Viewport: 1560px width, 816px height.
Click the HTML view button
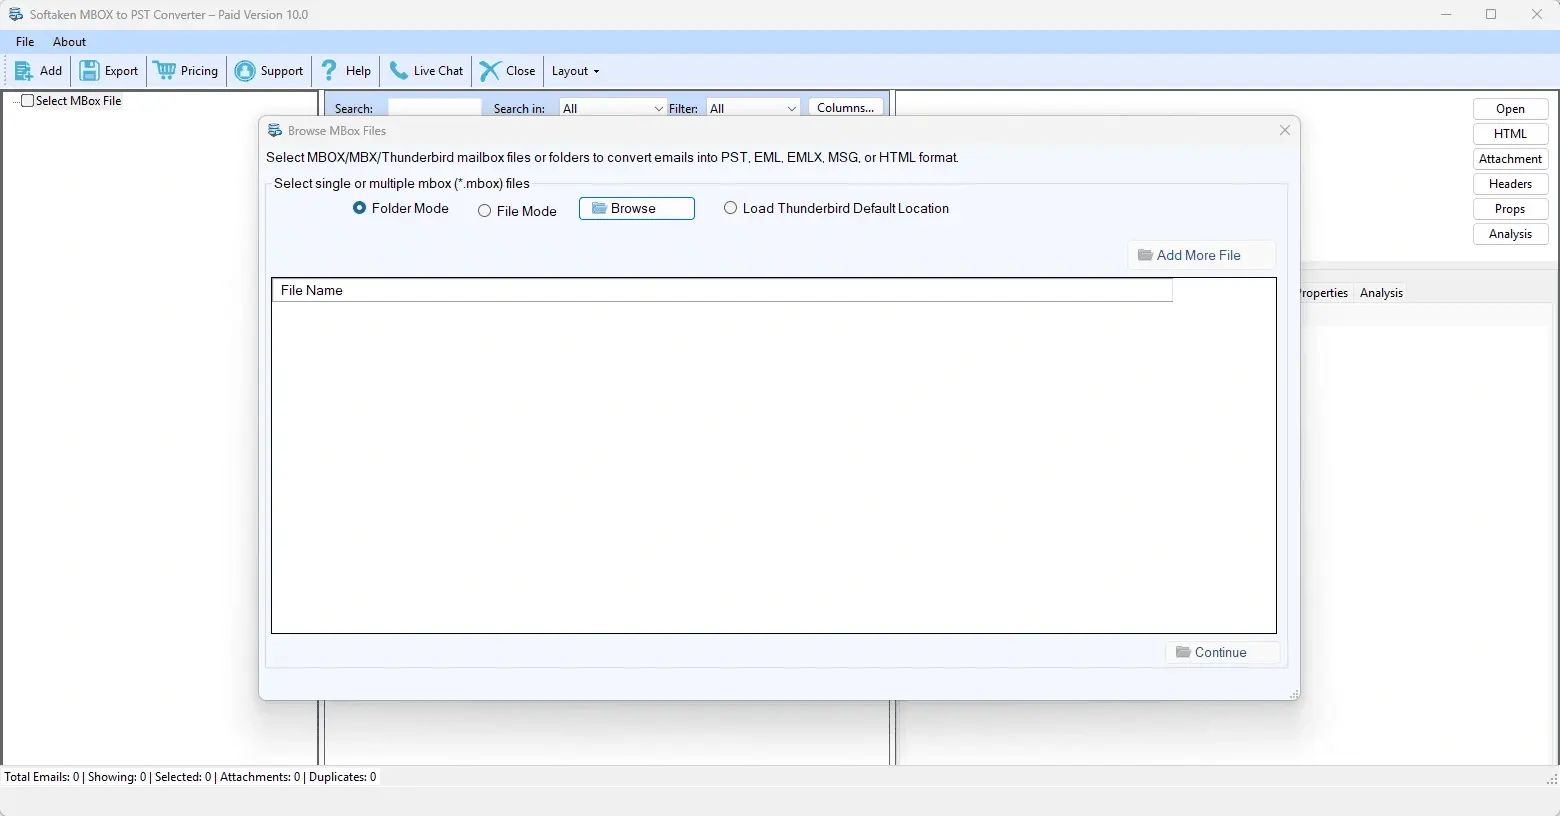[1510, 134]
